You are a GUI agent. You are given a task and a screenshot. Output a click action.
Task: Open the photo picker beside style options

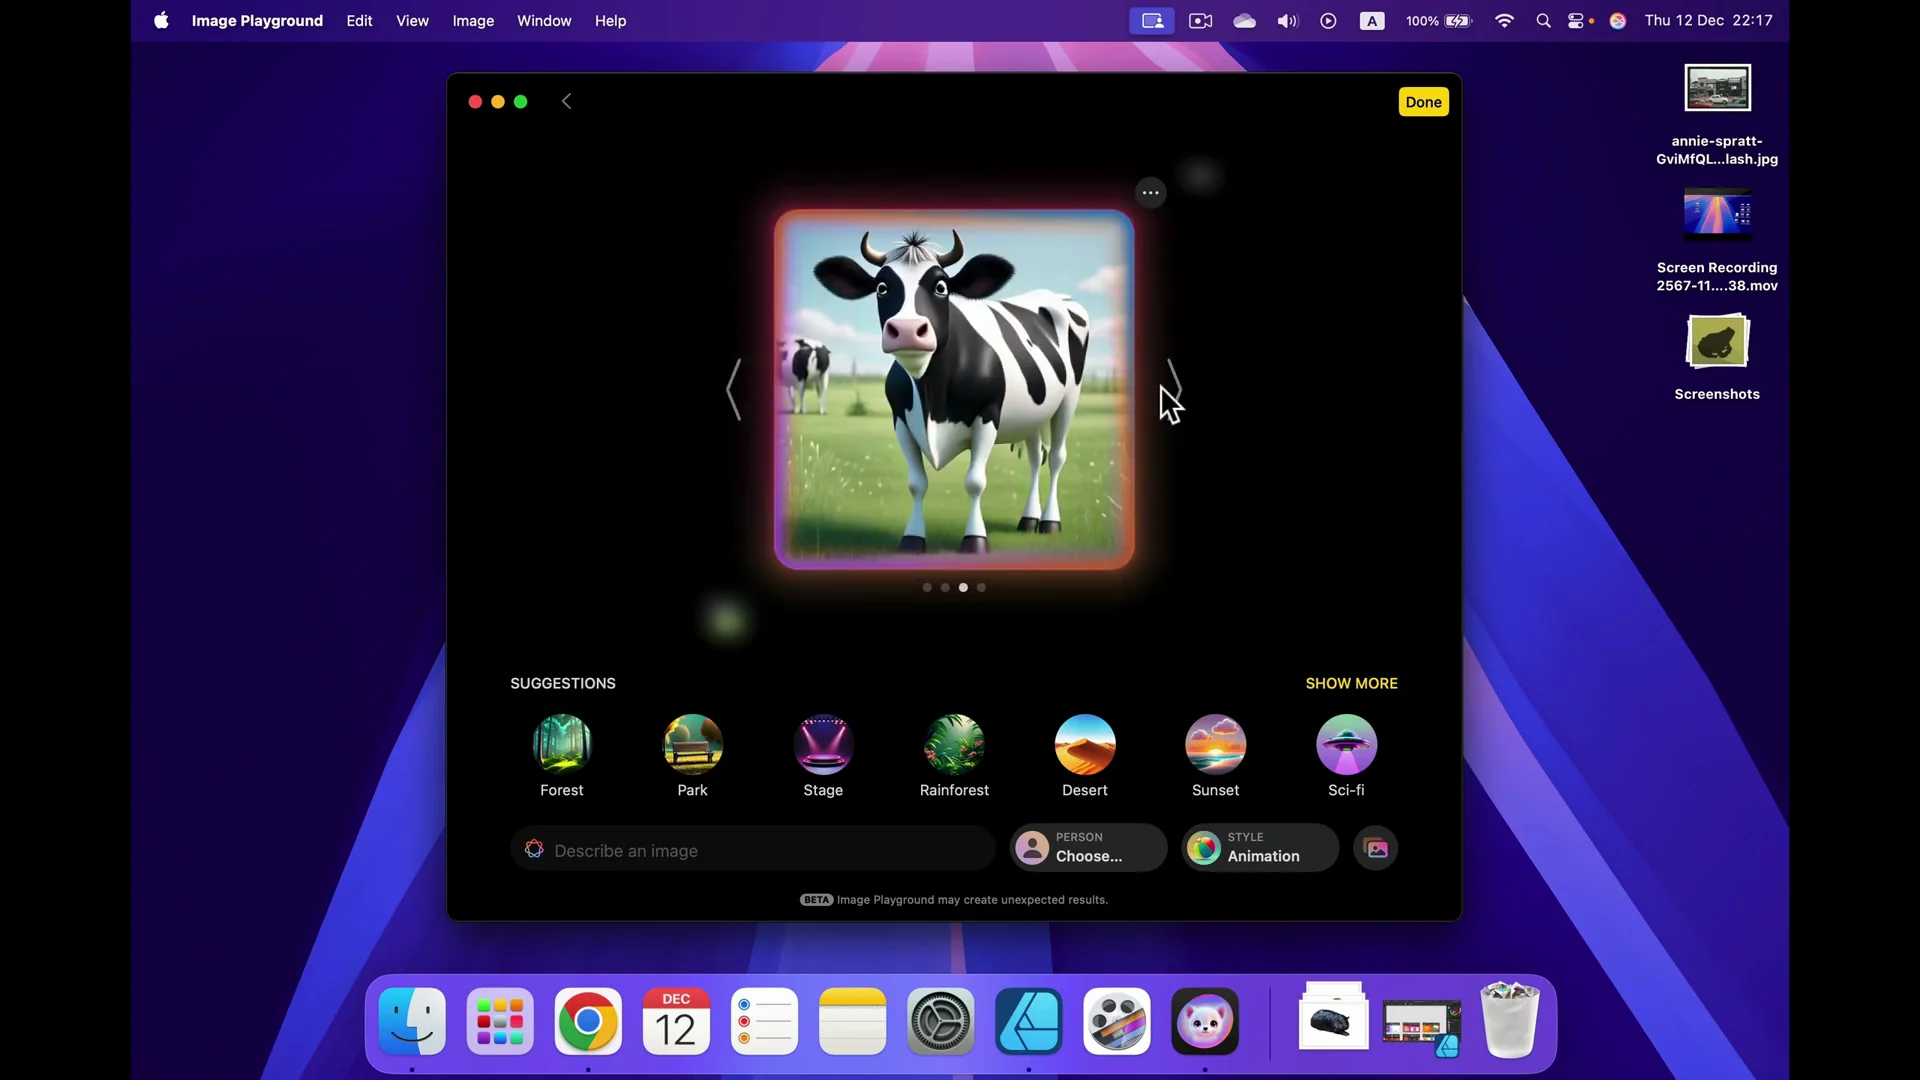pos(1376,848)
